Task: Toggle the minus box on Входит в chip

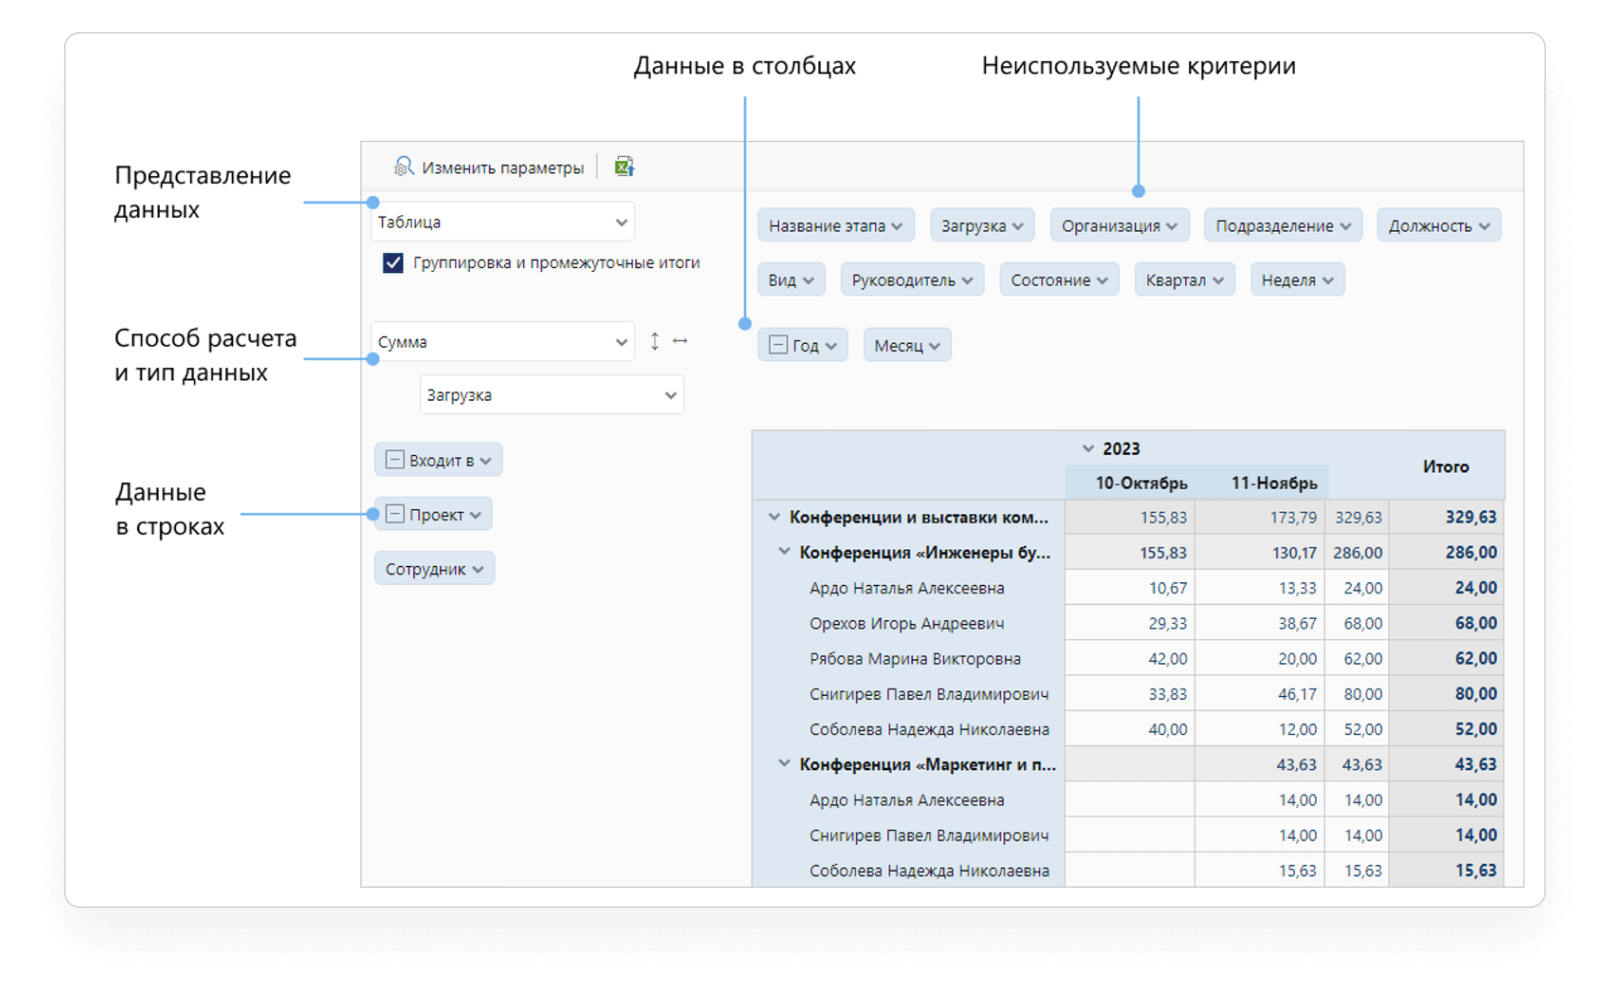Action: tap(395, 460)
